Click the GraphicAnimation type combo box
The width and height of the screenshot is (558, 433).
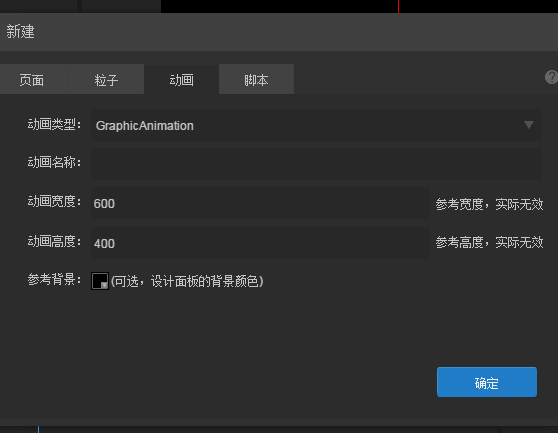(316, 125)
